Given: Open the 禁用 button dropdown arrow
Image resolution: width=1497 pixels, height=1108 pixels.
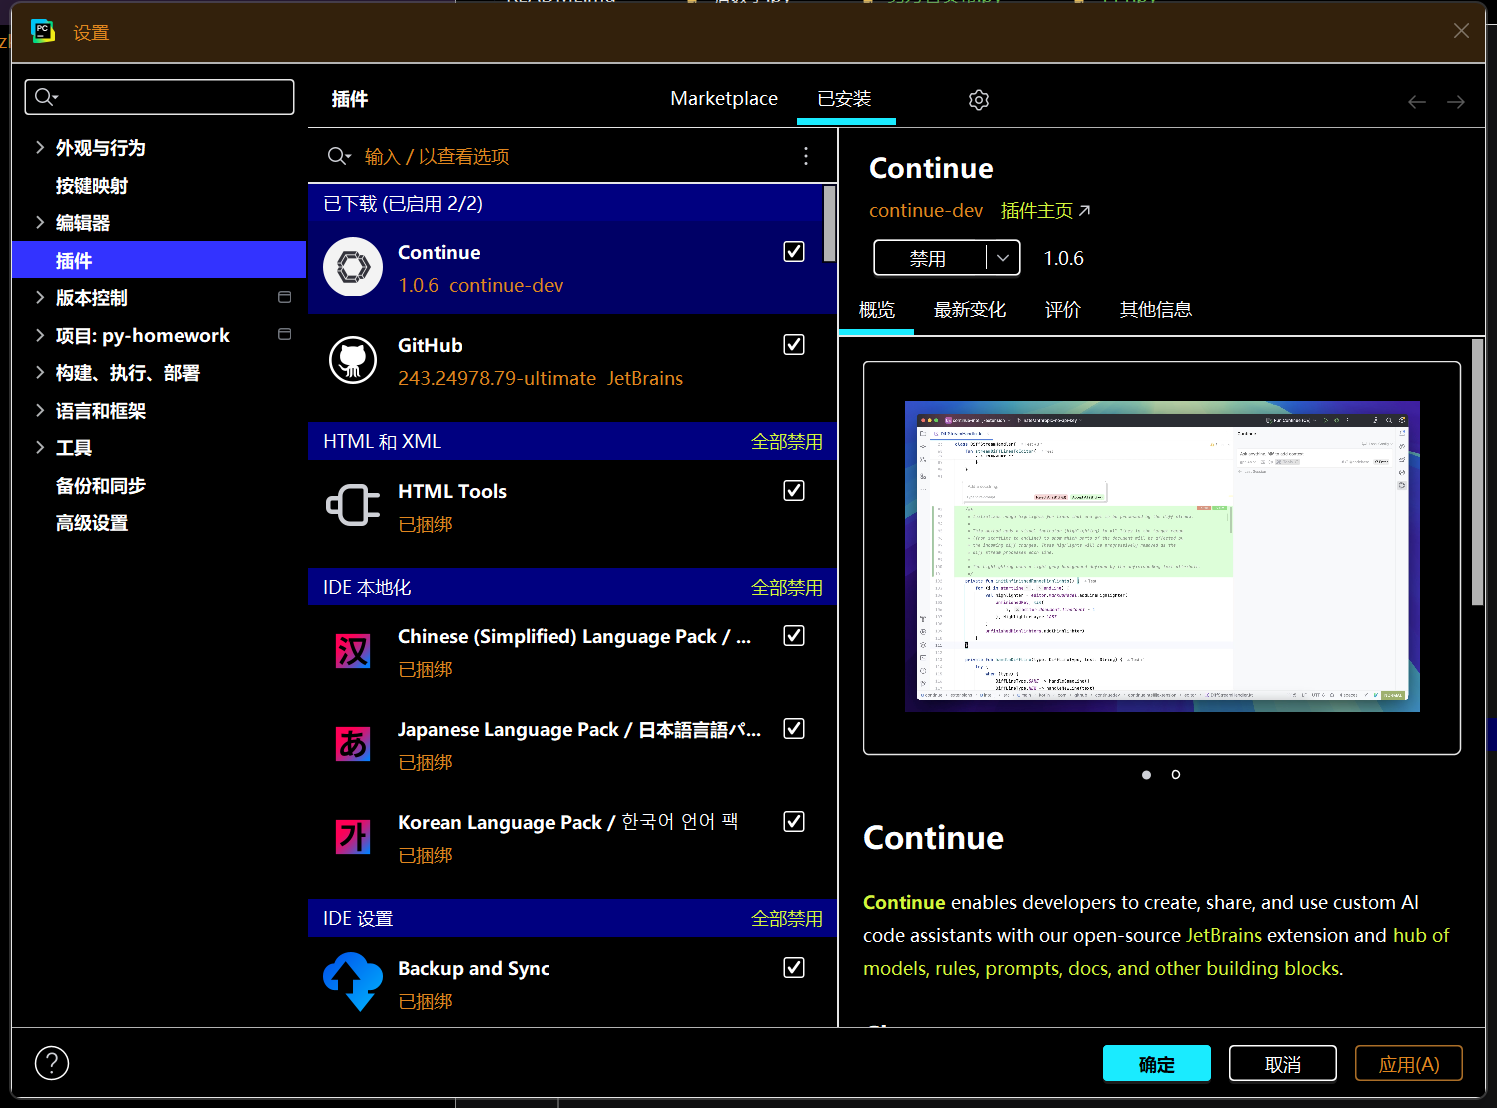Looking at the screenshot, I should point(1003,258).
